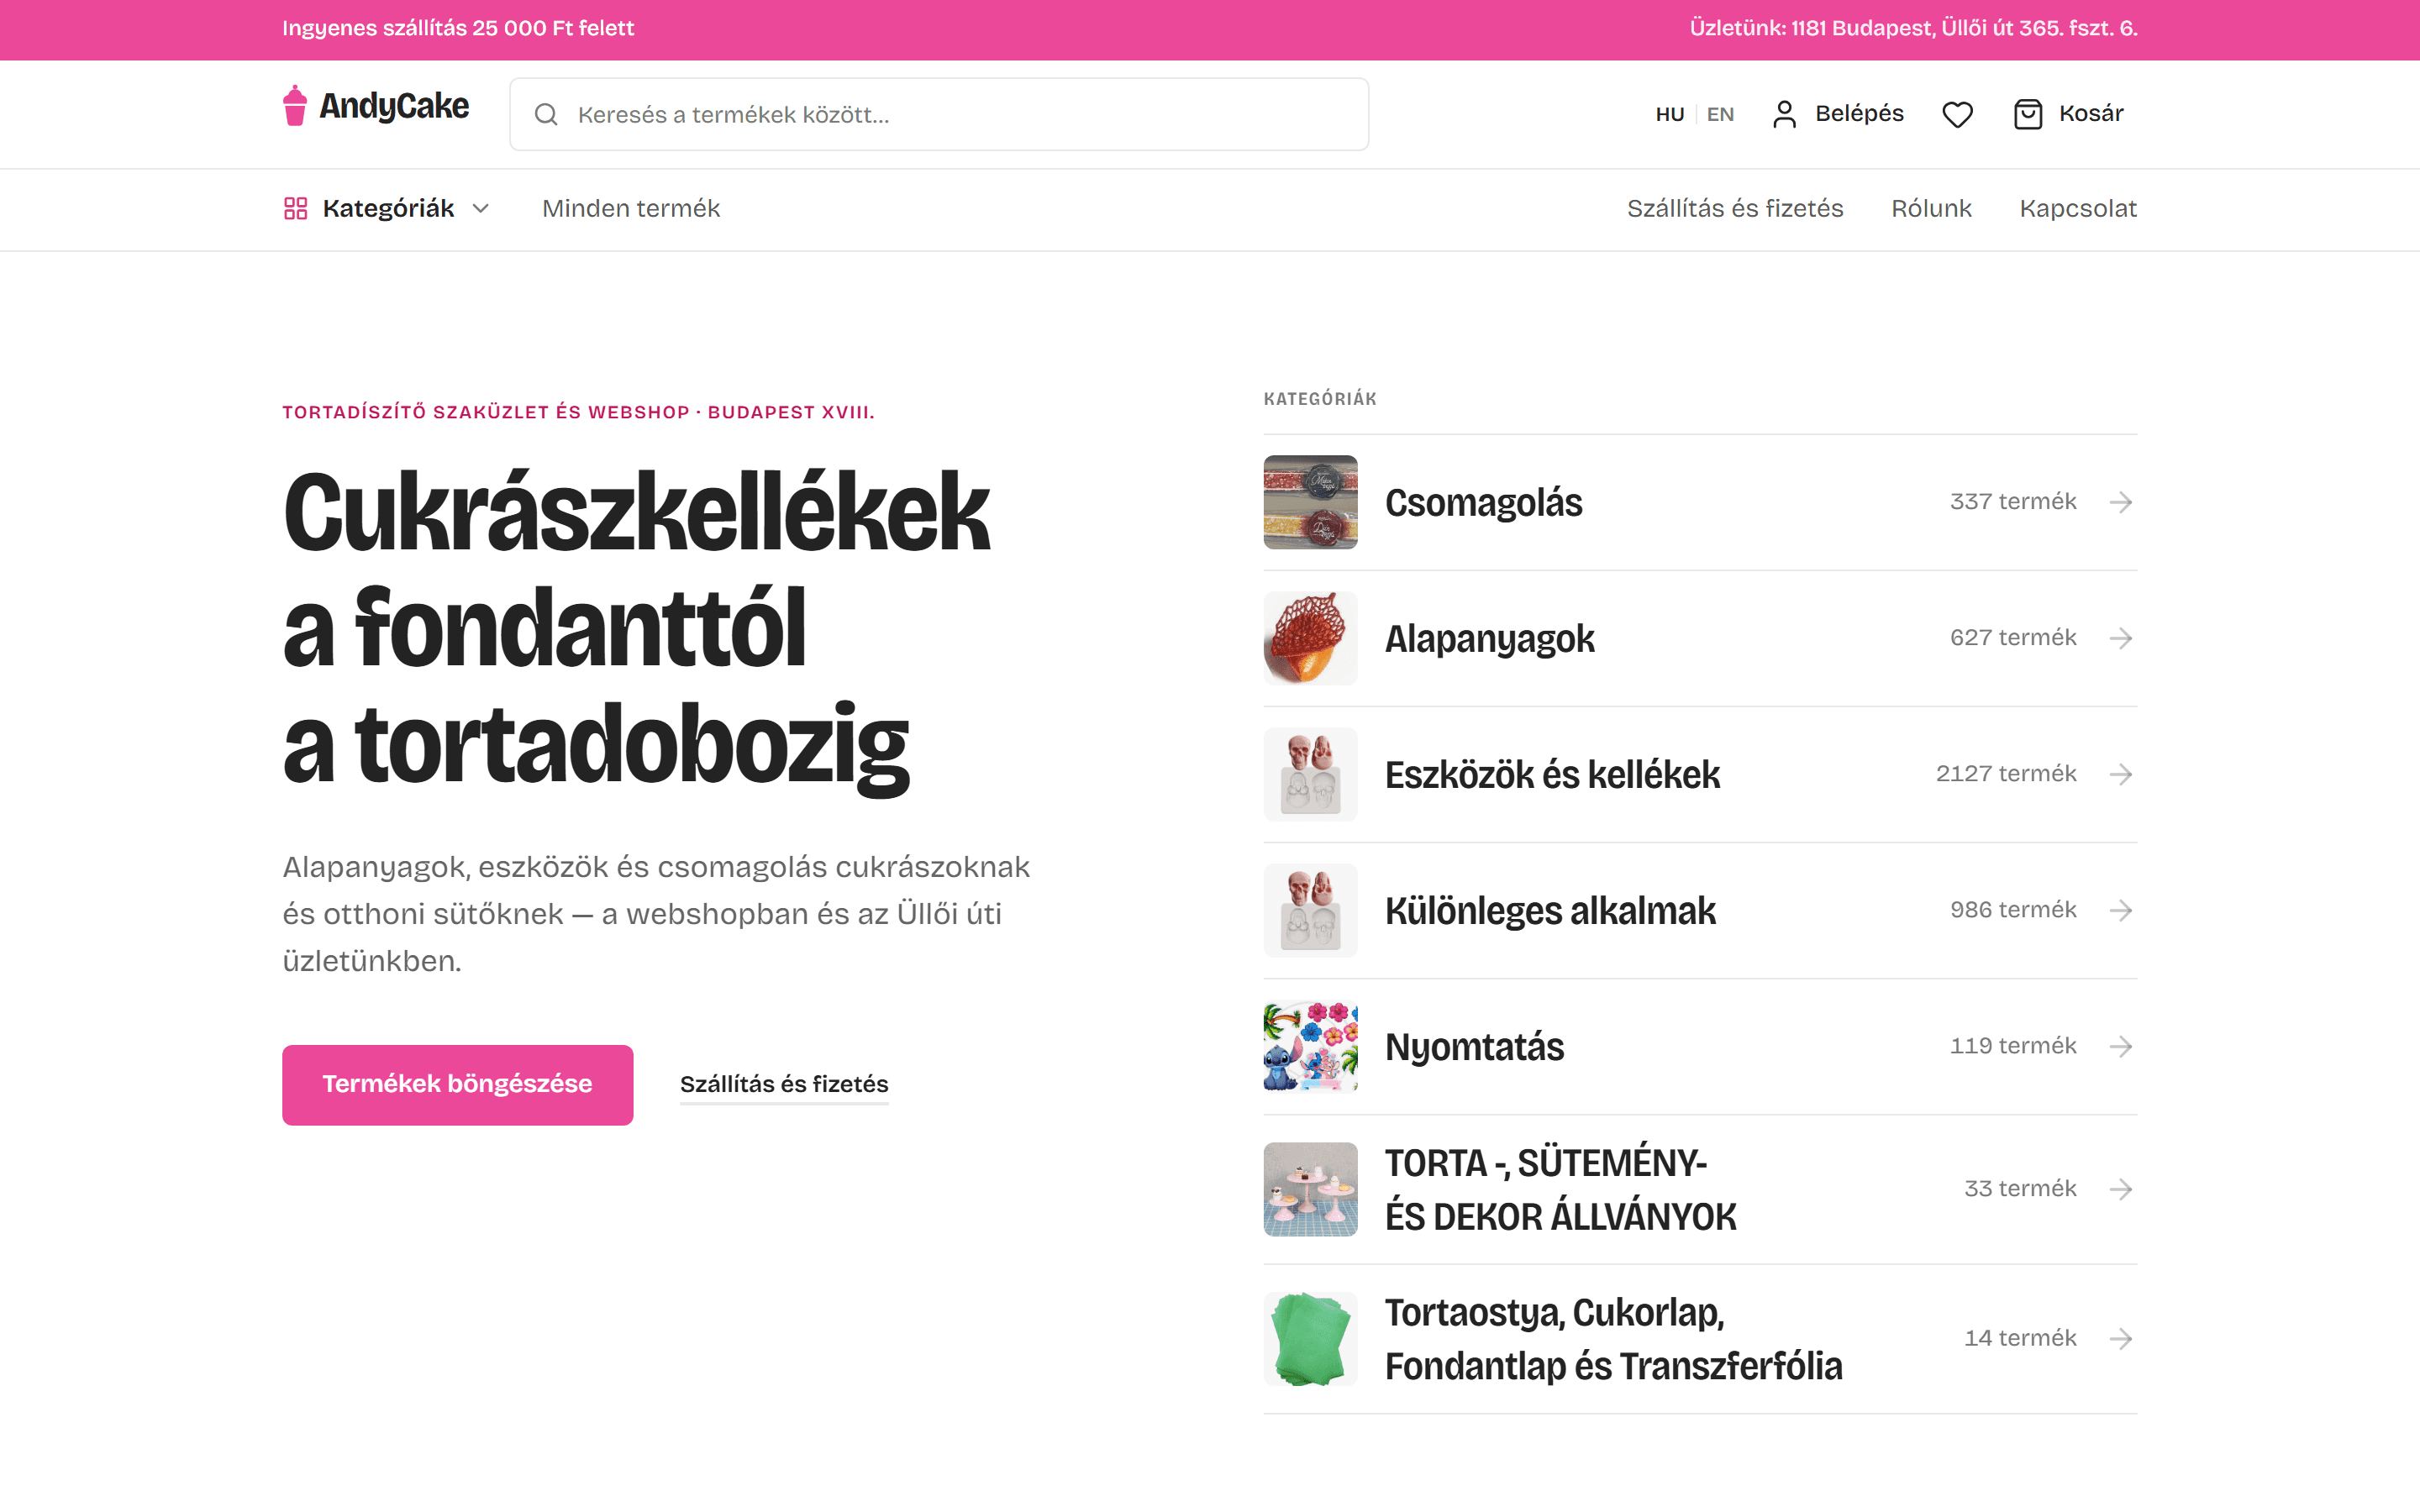The width and height of the screenshot is (2420, 1512).
Task: Open the Kapcsolat page
Action: coord(2078,208)
